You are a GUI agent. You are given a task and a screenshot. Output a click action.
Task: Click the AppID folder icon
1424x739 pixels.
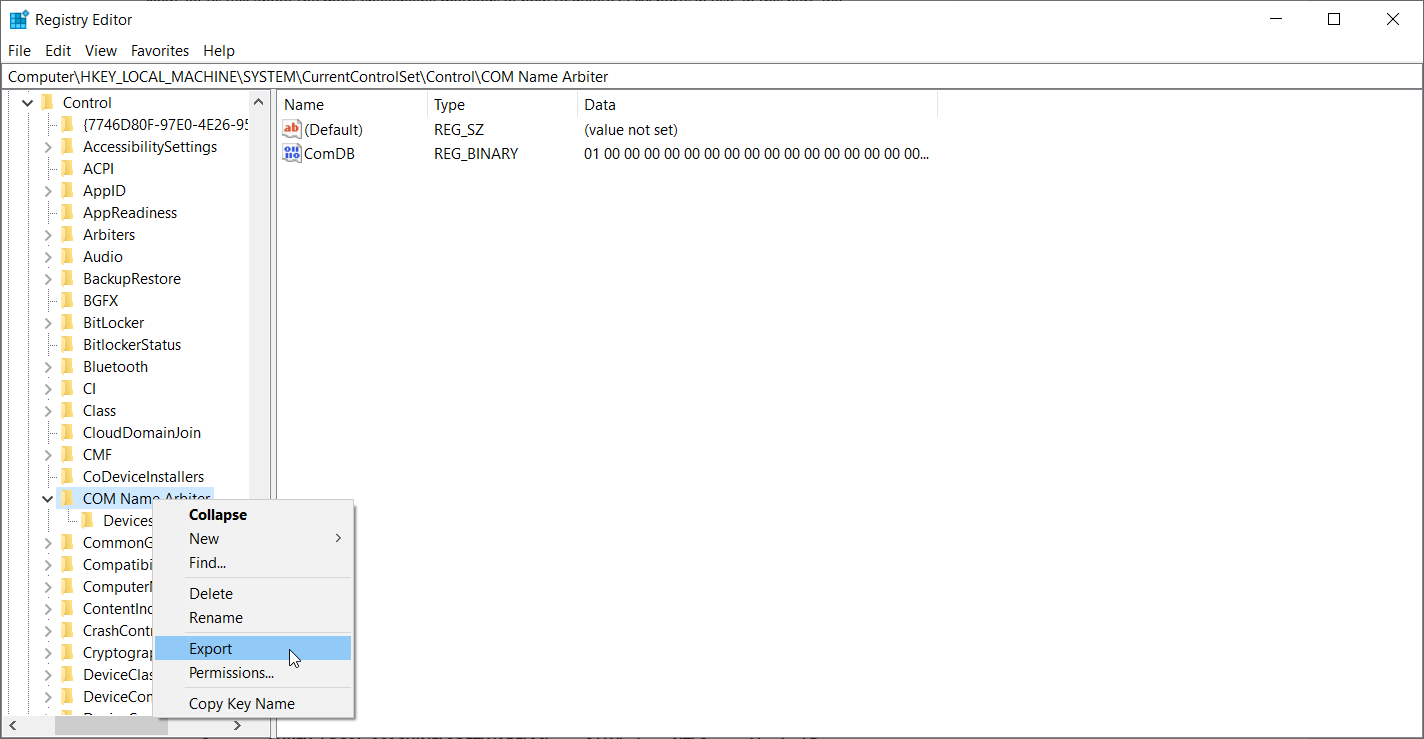coord(68,190)
